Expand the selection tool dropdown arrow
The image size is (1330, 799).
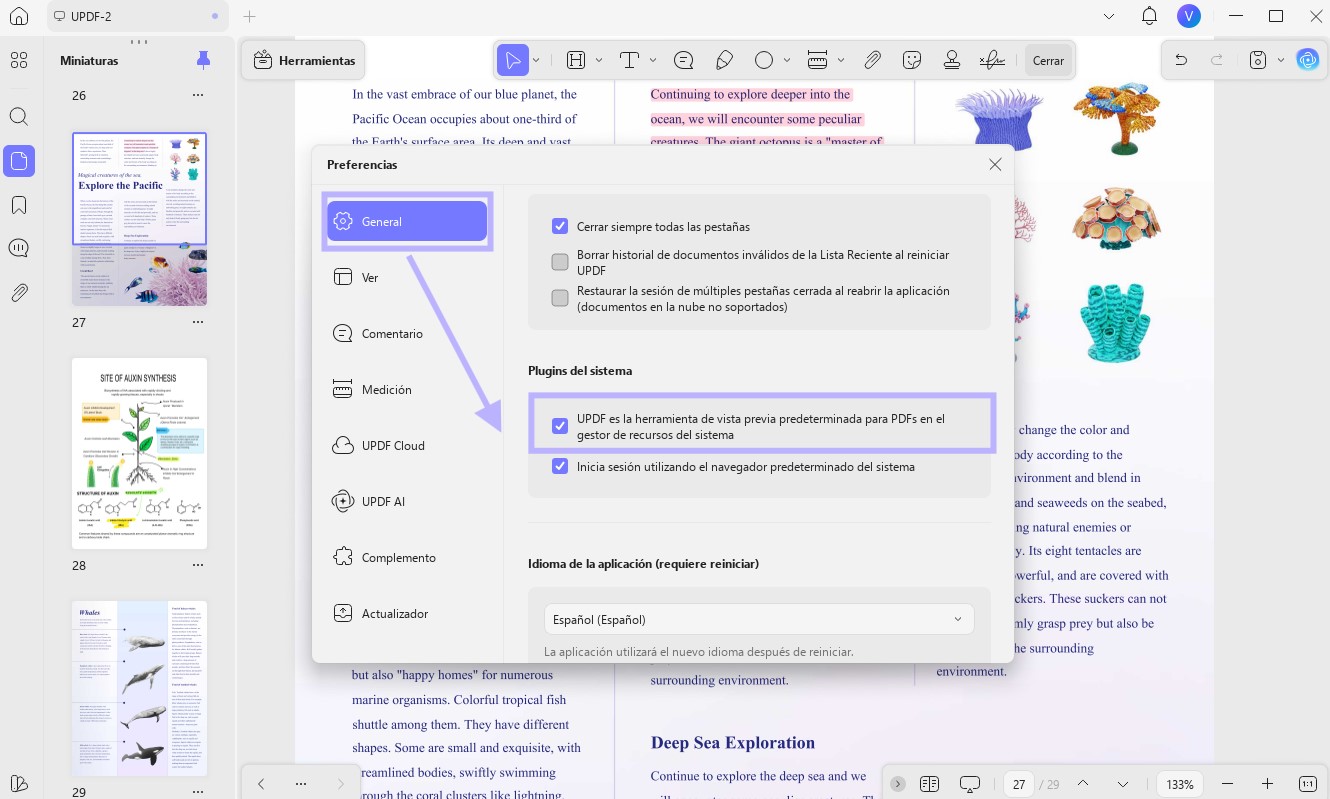pos(536,60)
